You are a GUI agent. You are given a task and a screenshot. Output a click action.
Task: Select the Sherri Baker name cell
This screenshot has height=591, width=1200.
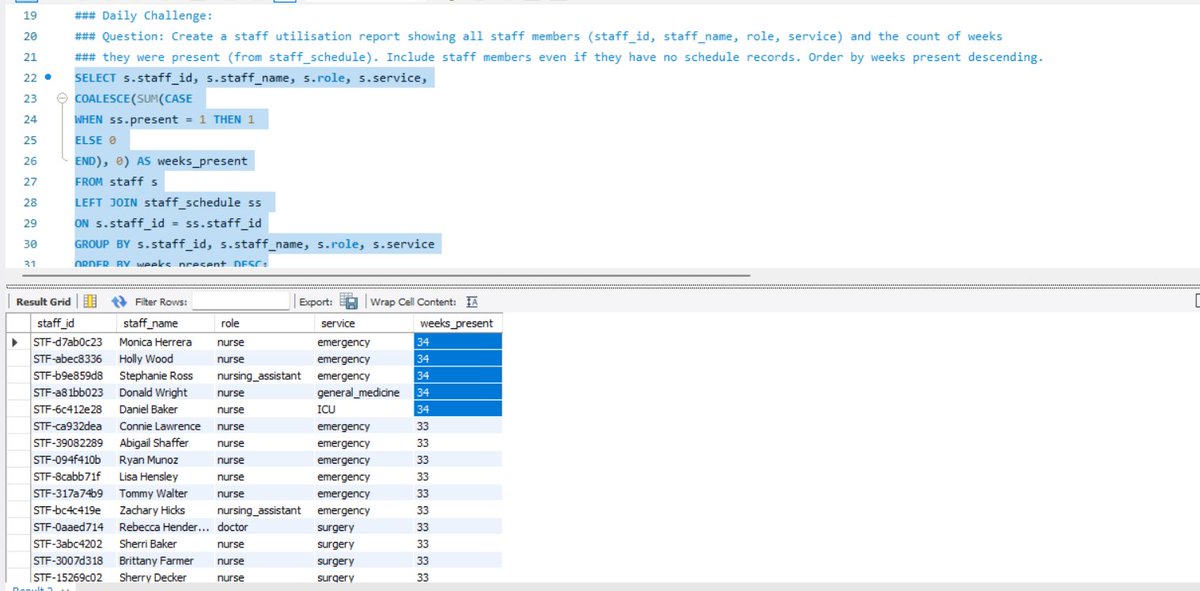click(x=164, y=544)
